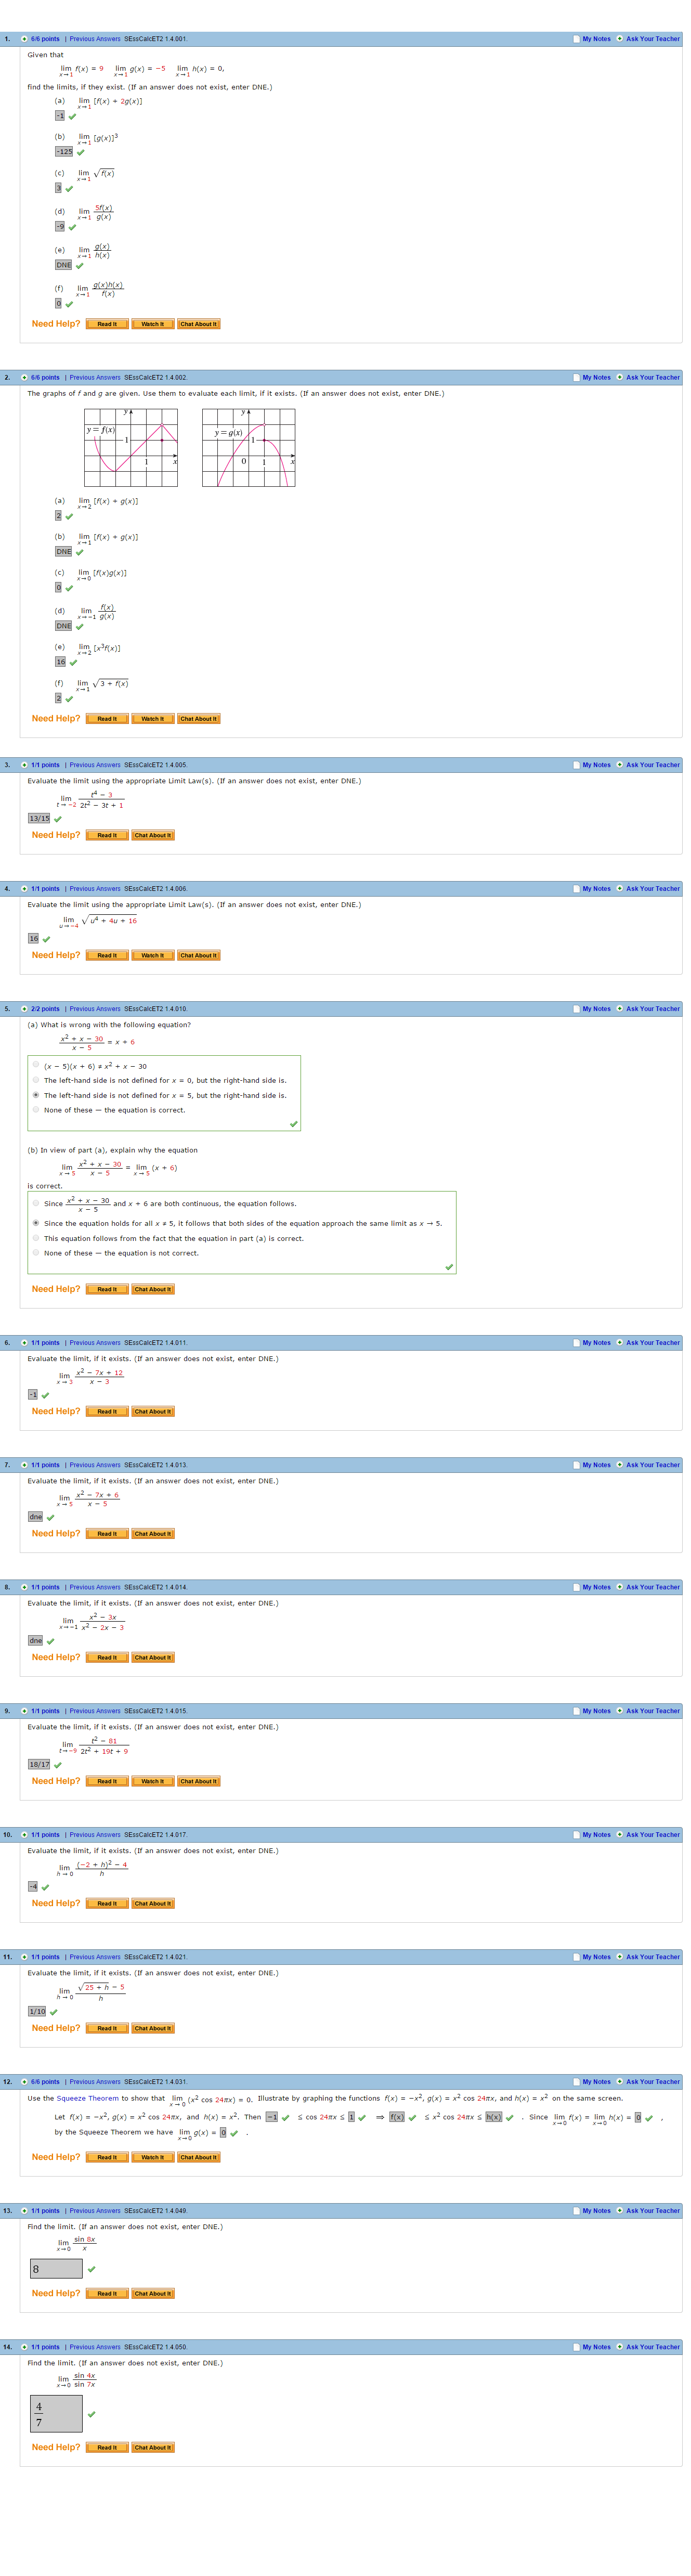The image size is (691, 2576).
Task: Expand points details icon for question 1
Action: pyautogui.click(x=24, y=39)
